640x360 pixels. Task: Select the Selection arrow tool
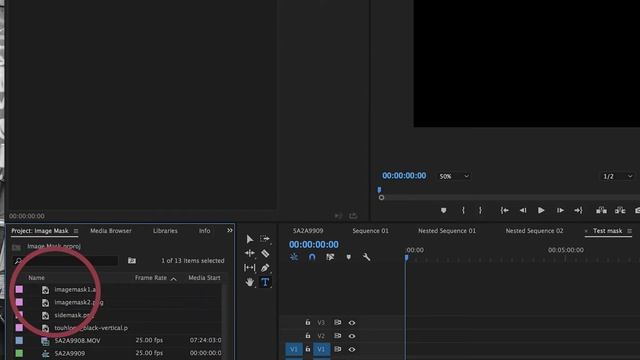[x=249, y=239]
